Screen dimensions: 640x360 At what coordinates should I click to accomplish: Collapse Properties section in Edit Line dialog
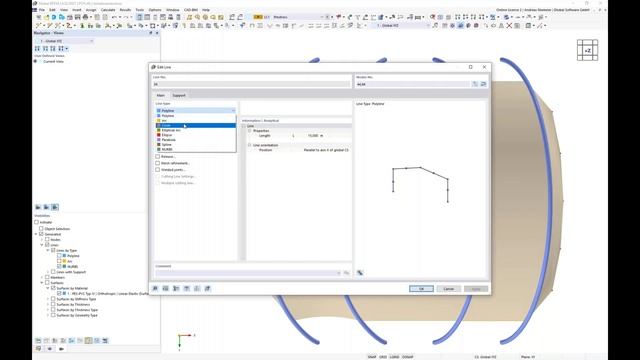[249, 131]
